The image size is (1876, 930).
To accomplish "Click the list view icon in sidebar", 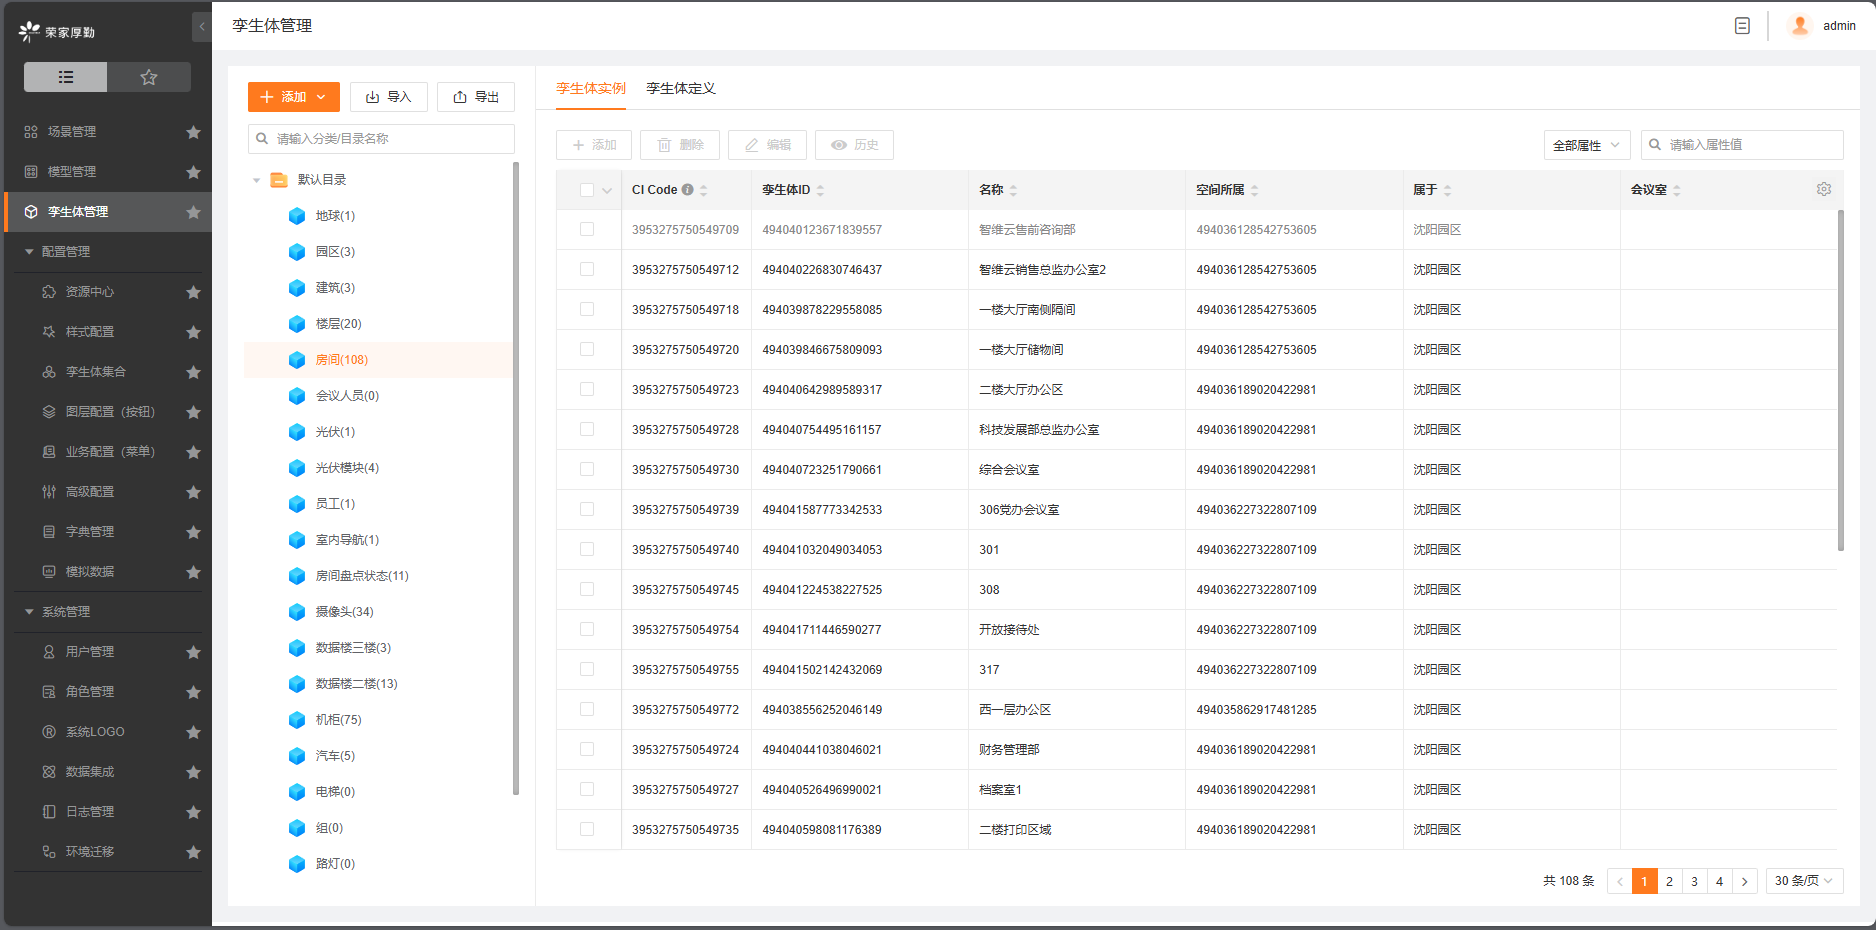I will 66,77.
